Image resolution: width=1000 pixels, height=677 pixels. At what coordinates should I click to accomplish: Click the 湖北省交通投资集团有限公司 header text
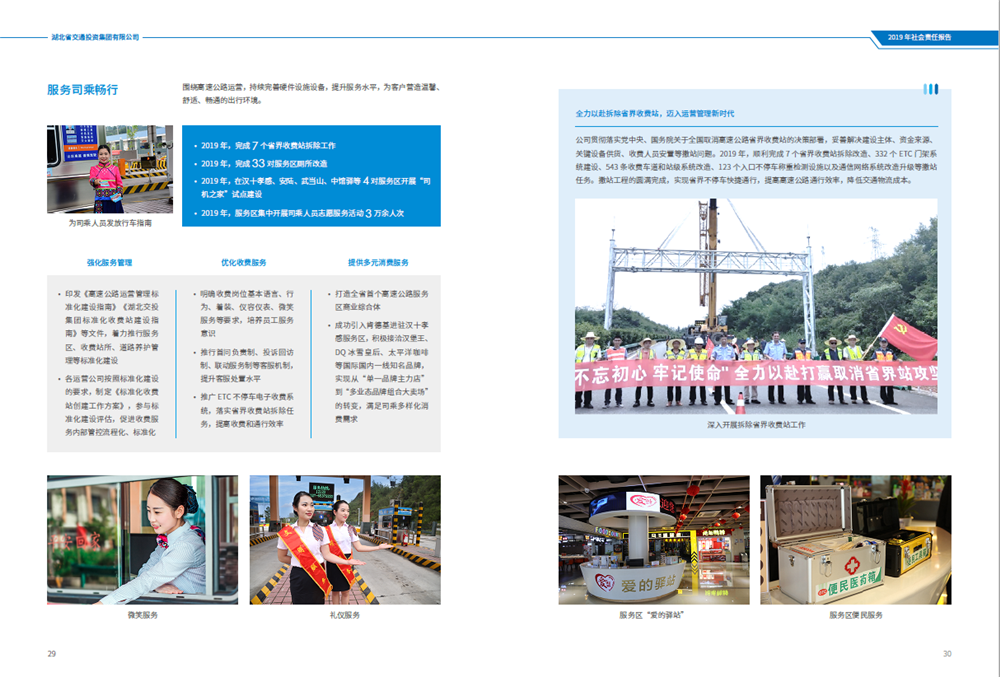click(95, 37)
